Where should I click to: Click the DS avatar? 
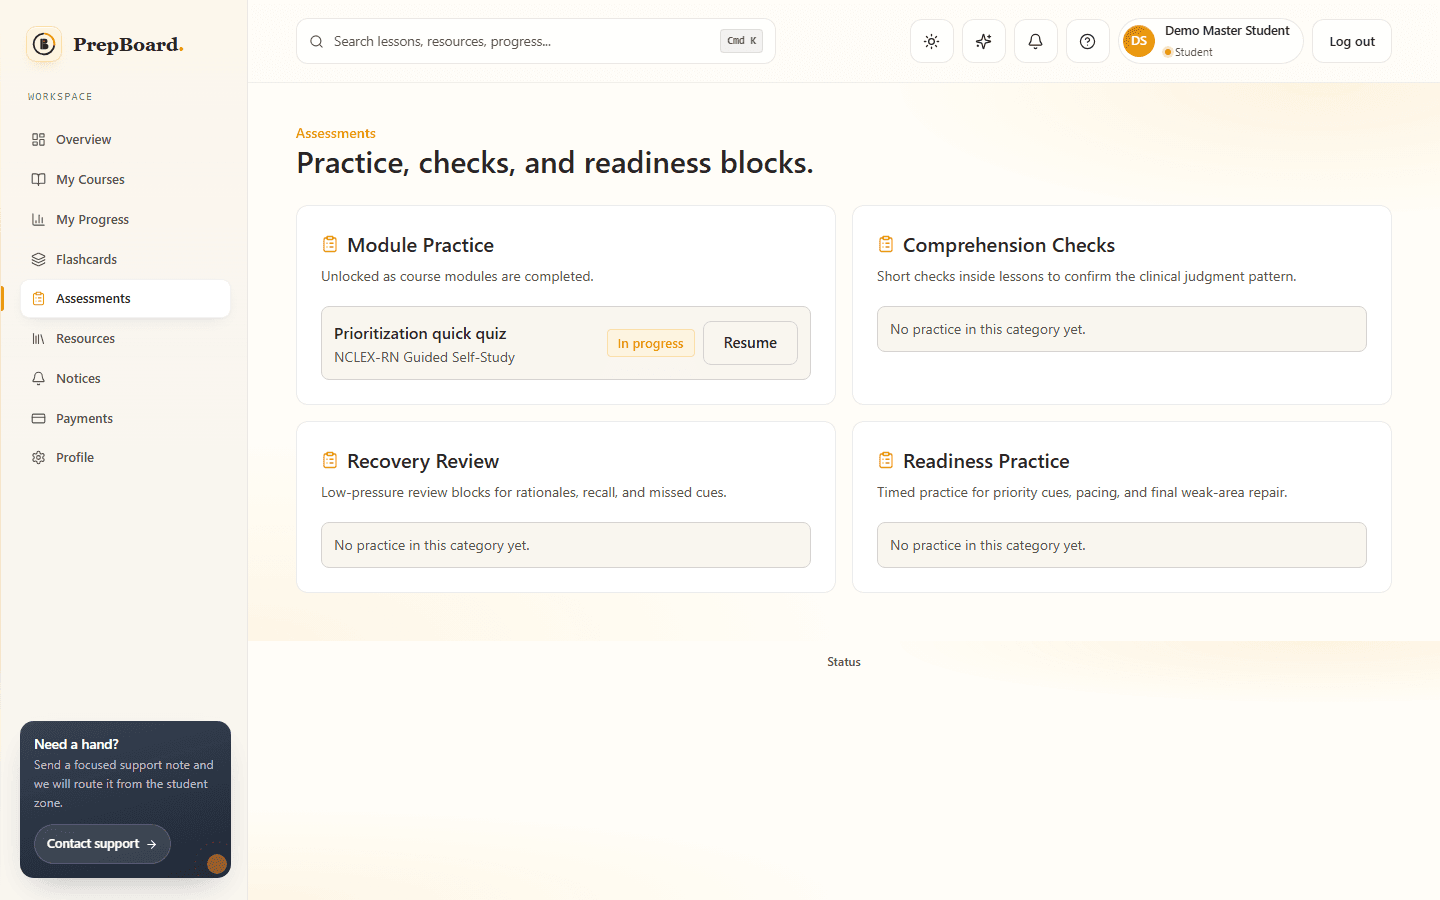click(x=1139, y=41)
